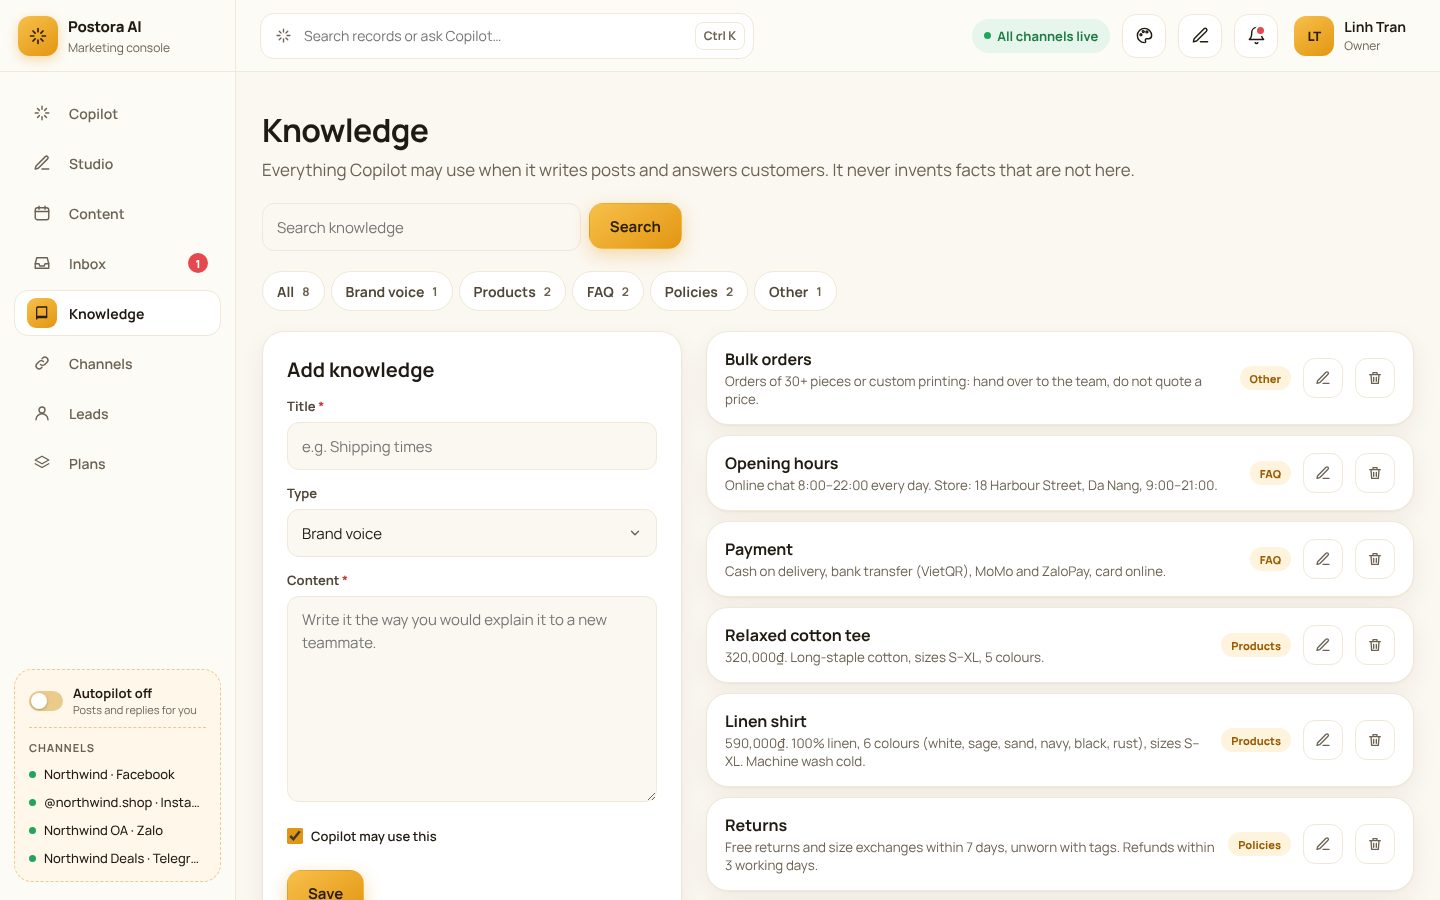Focus the Search knowledge field
This screenshot has width=1440, height=900.
[421, 227]
